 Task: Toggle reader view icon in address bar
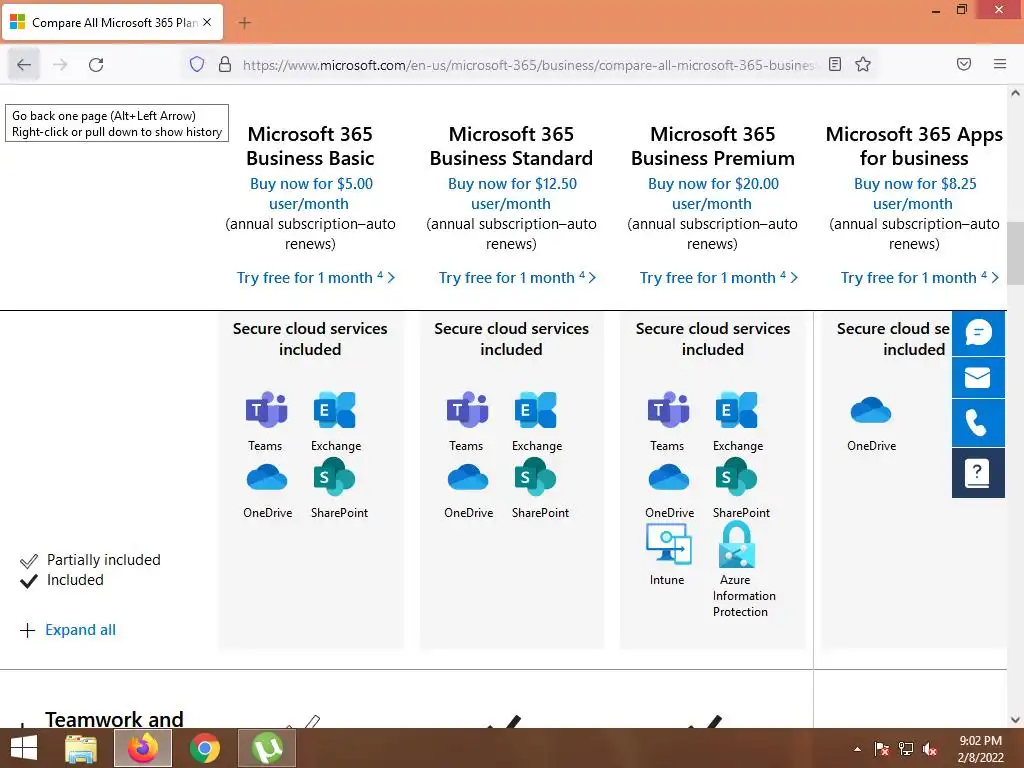835,64
